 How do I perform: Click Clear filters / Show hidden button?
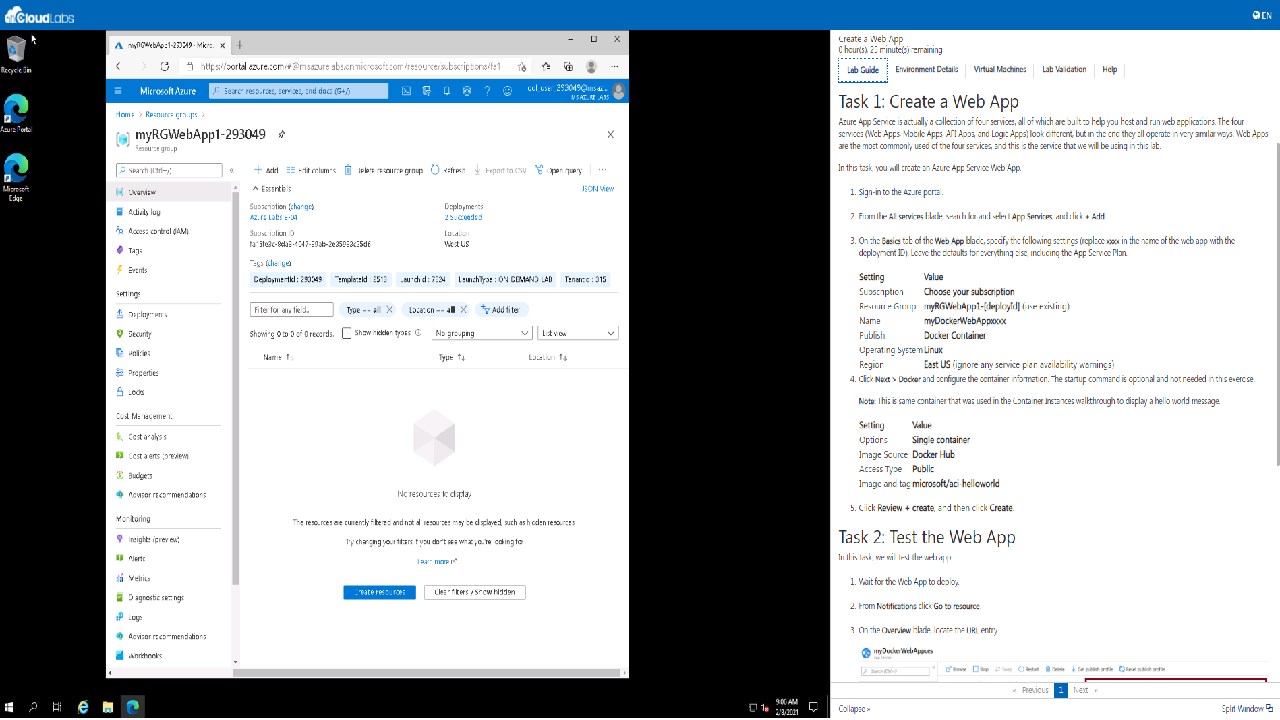pos(474,592)
